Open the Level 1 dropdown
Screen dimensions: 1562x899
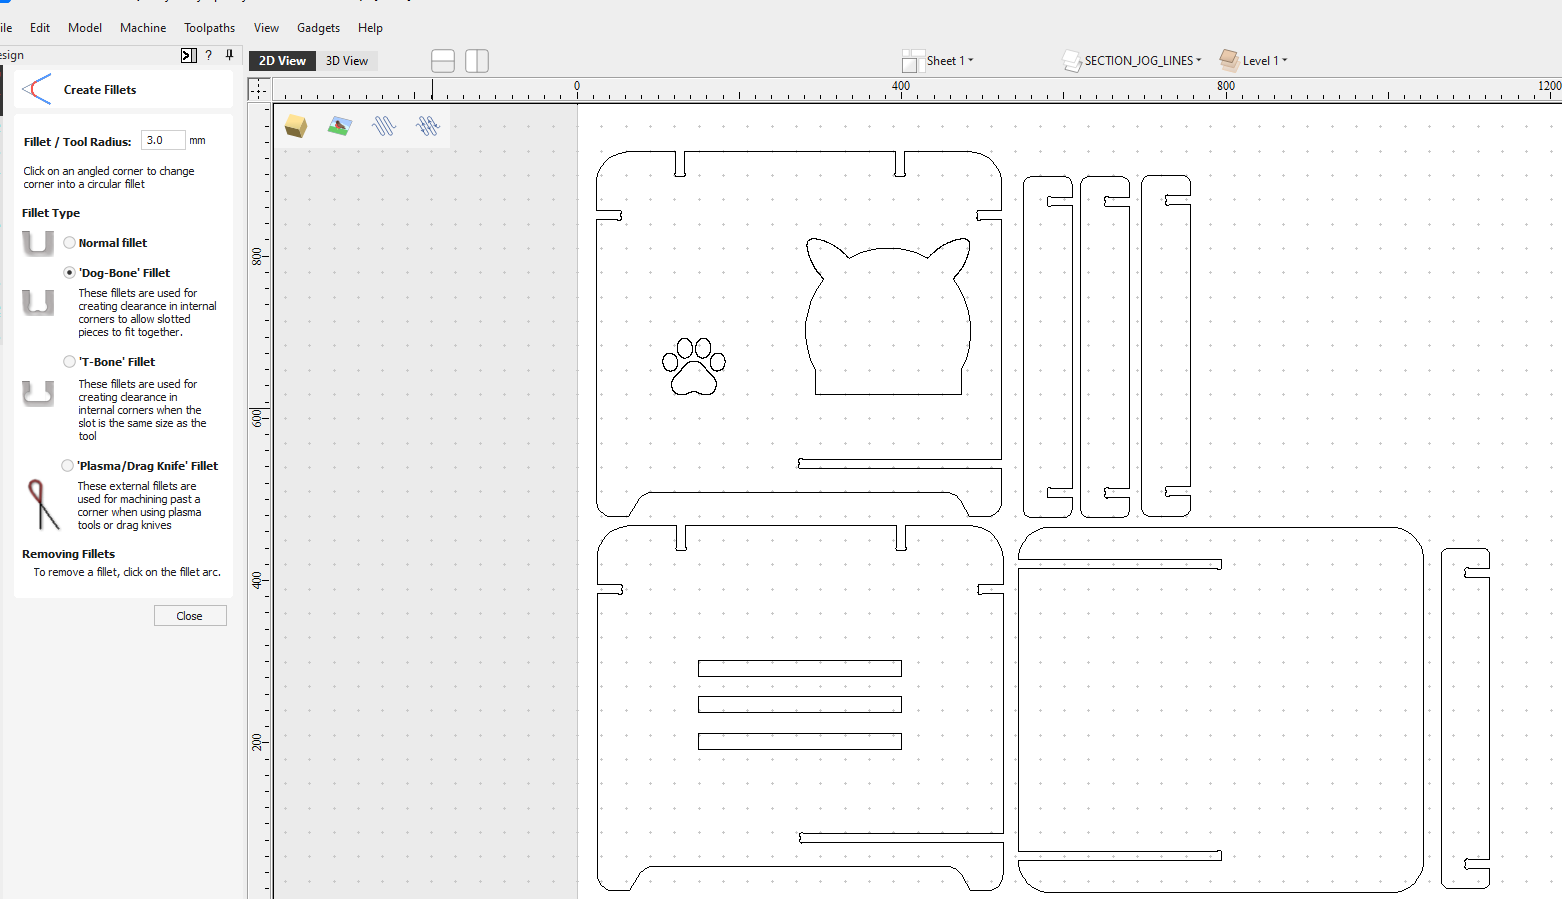click(x=1264, y=61)
